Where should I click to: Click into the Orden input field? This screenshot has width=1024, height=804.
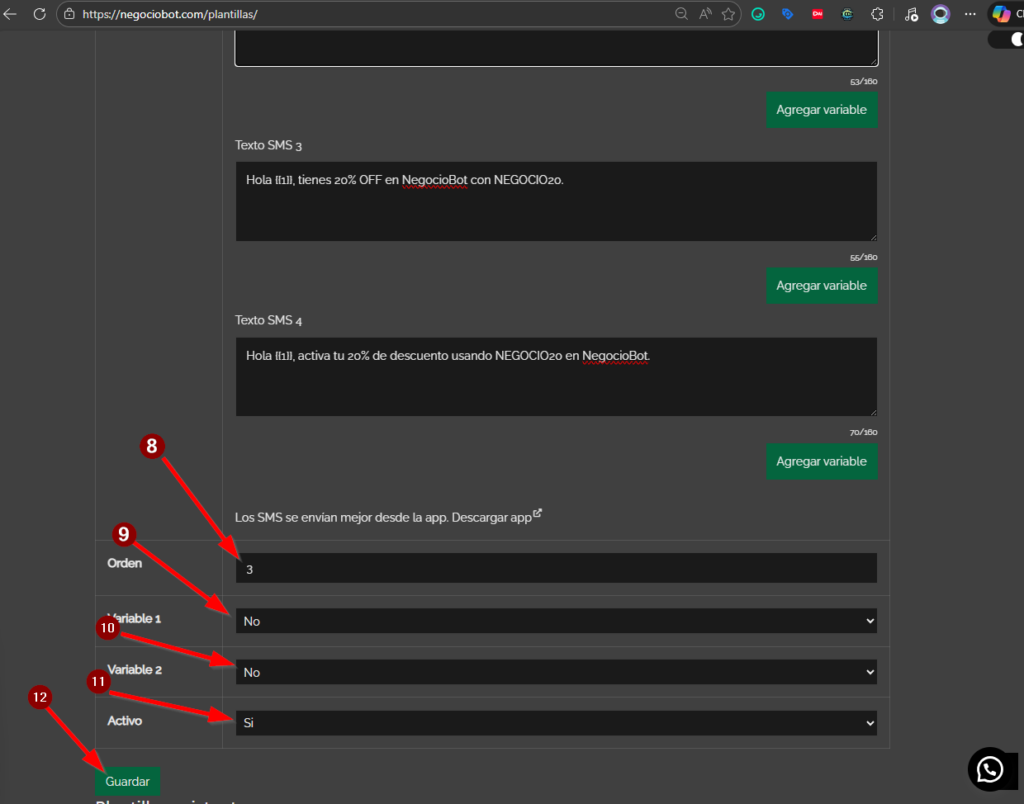pos(556,568)
